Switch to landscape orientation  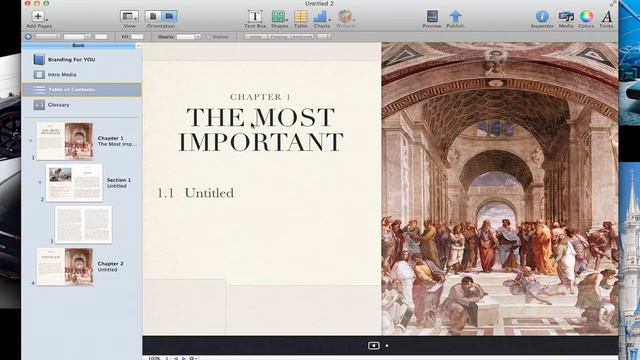click(169, 16)
